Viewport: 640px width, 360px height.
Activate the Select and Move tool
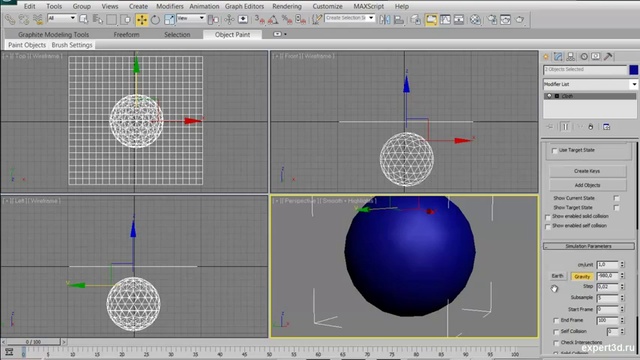coord(142,19)
